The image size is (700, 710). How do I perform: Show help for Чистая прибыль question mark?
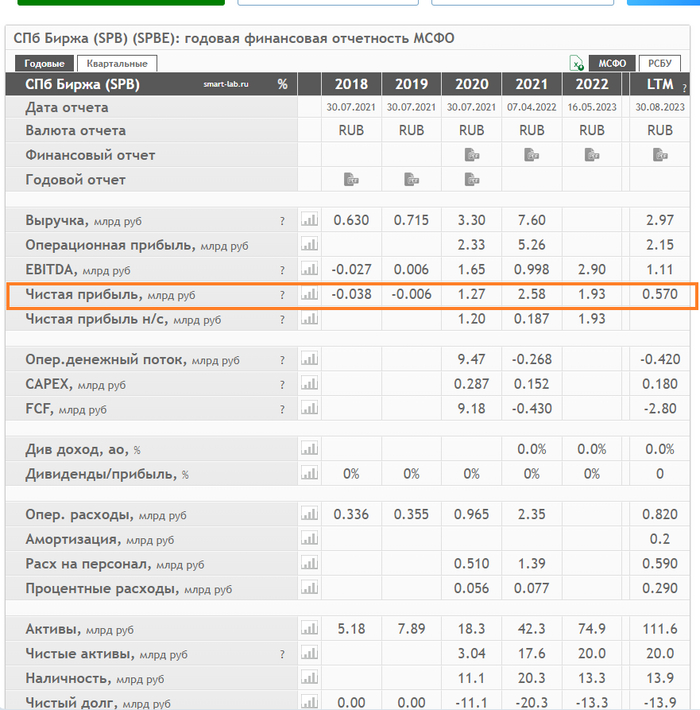pyautogui.click(x=282, y=295)
